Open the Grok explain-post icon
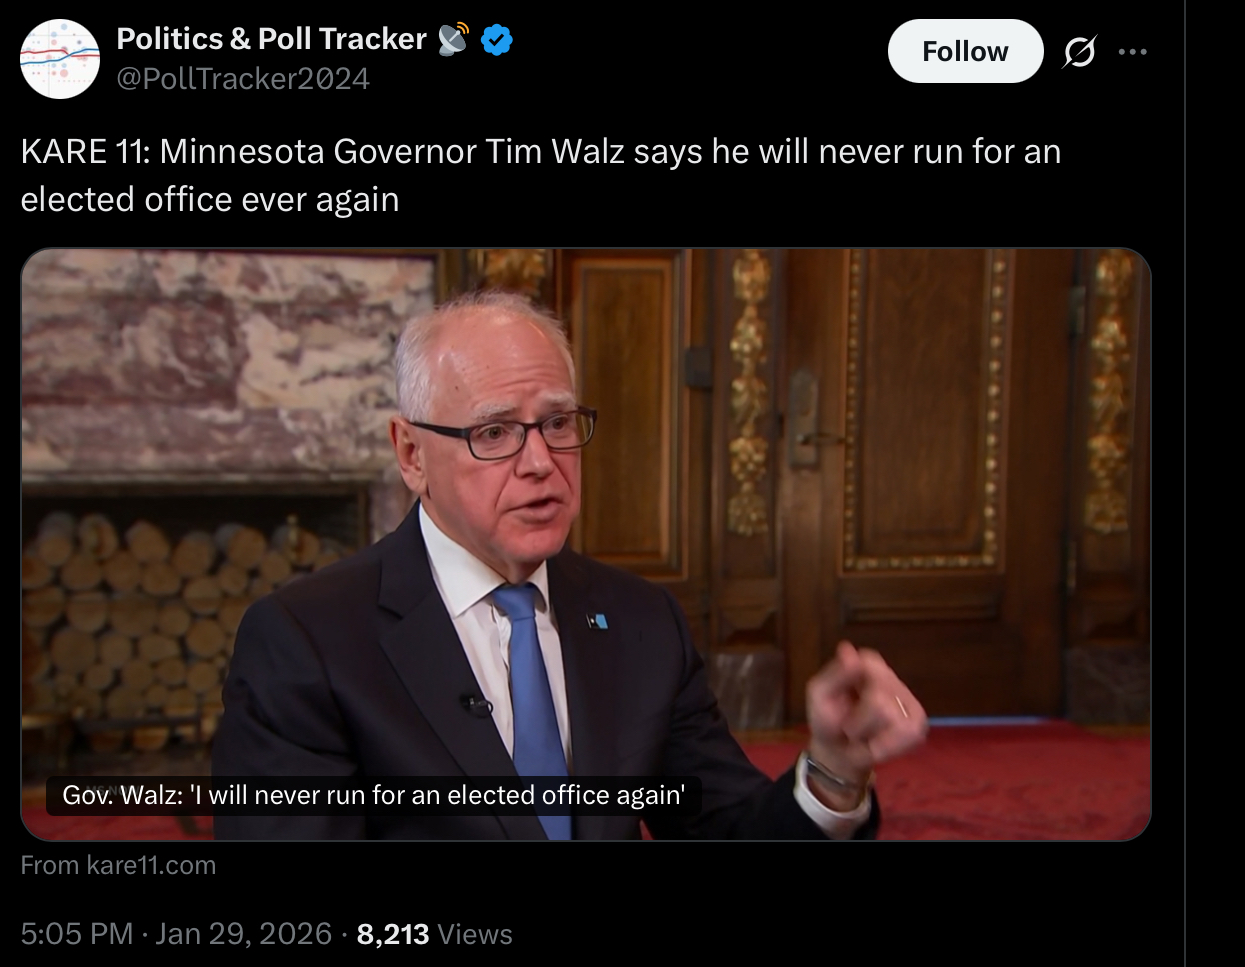Viewport: 1245px width, 967px height. [x=1079, y=51]
